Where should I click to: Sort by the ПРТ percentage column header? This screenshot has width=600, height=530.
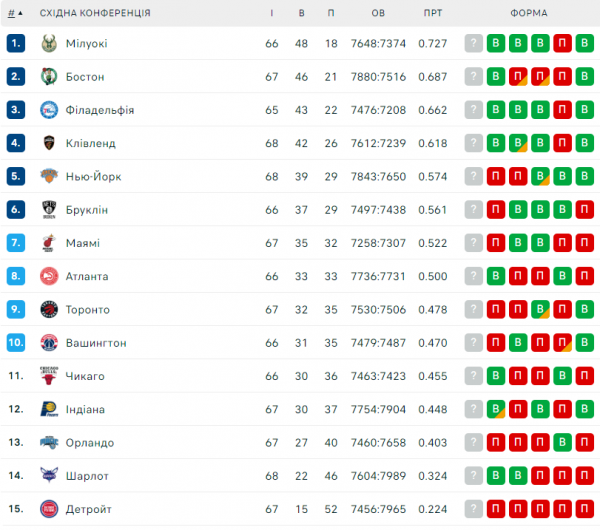433,13
